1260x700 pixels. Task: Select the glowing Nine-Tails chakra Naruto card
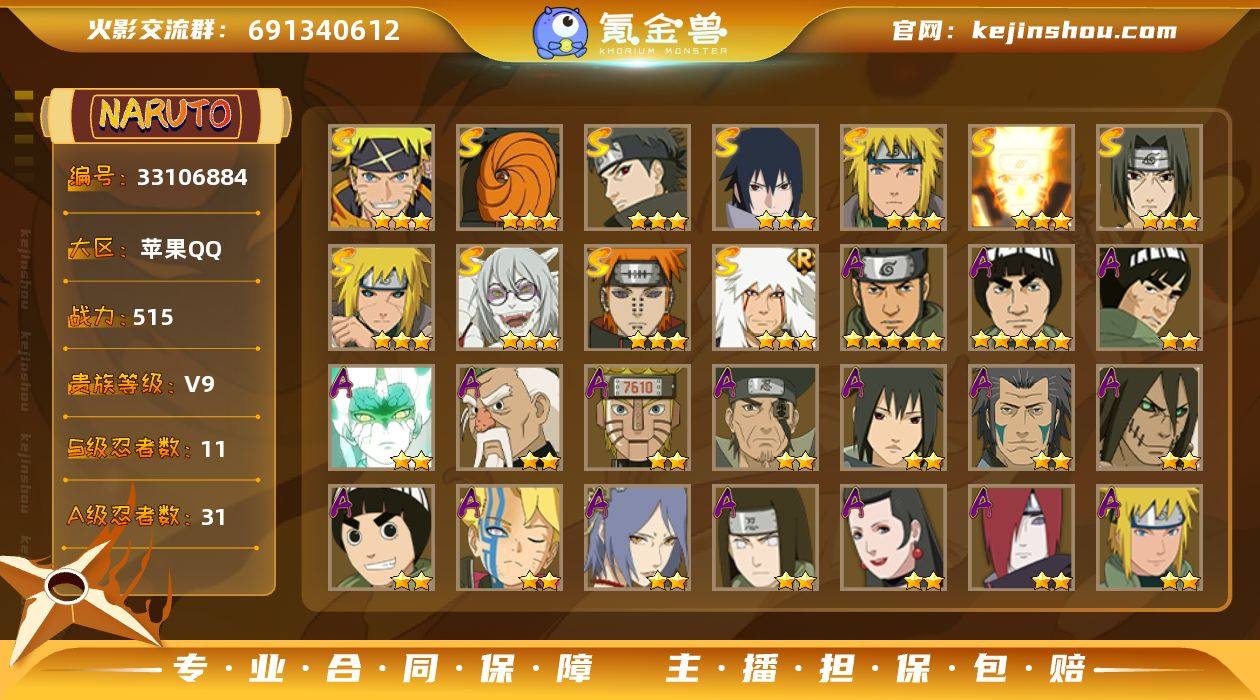pos(1021,178)
